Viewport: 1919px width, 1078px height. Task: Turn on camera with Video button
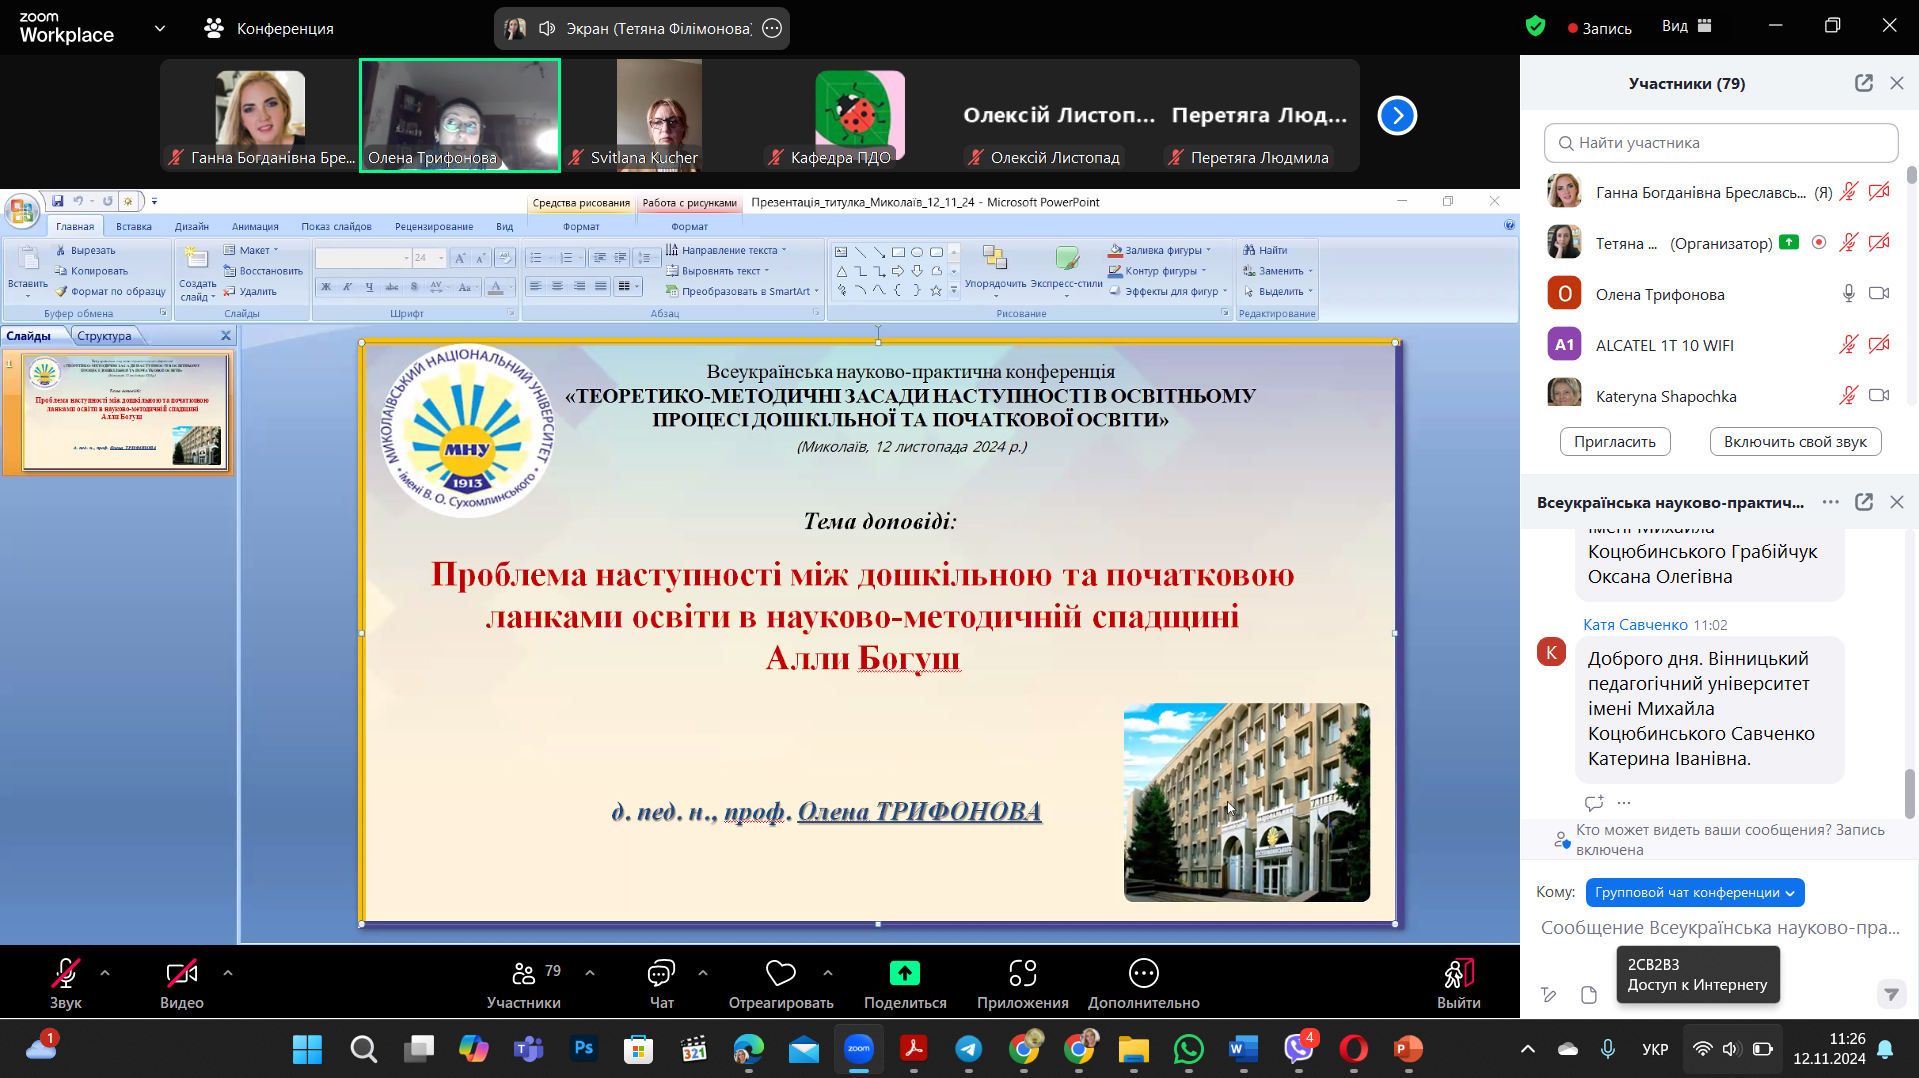point(181,973)
